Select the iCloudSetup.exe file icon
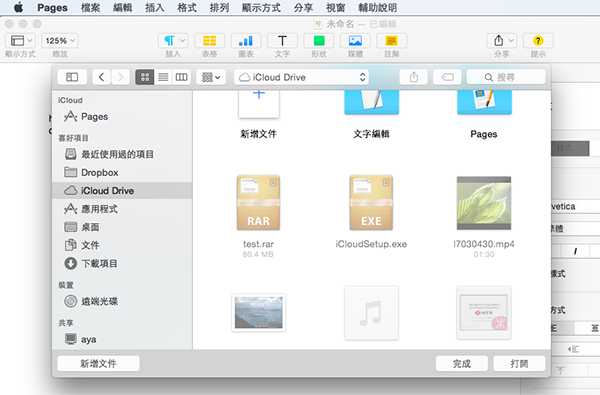 click(x=371, y=202)
